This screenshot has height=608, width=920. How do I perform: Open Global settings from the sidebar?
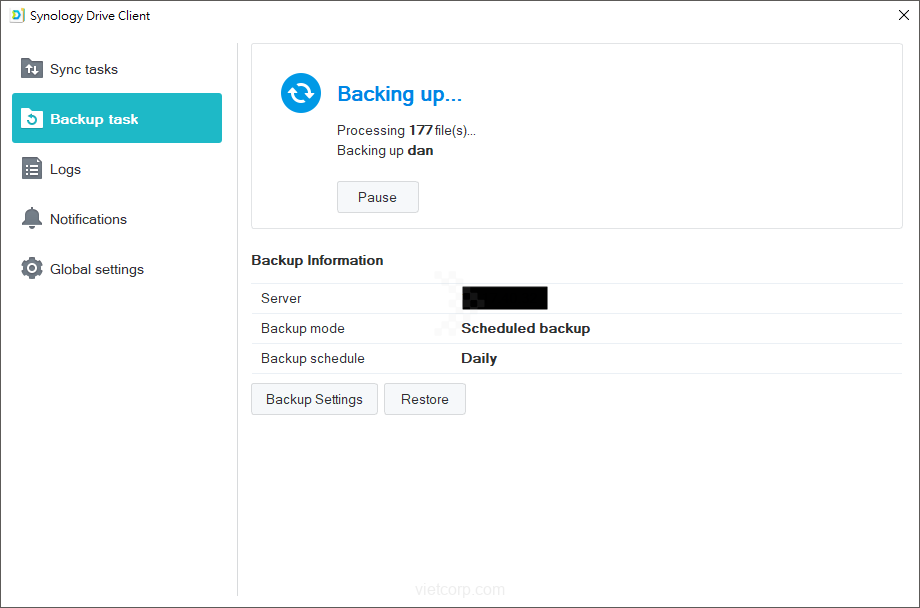pos(97,269)
